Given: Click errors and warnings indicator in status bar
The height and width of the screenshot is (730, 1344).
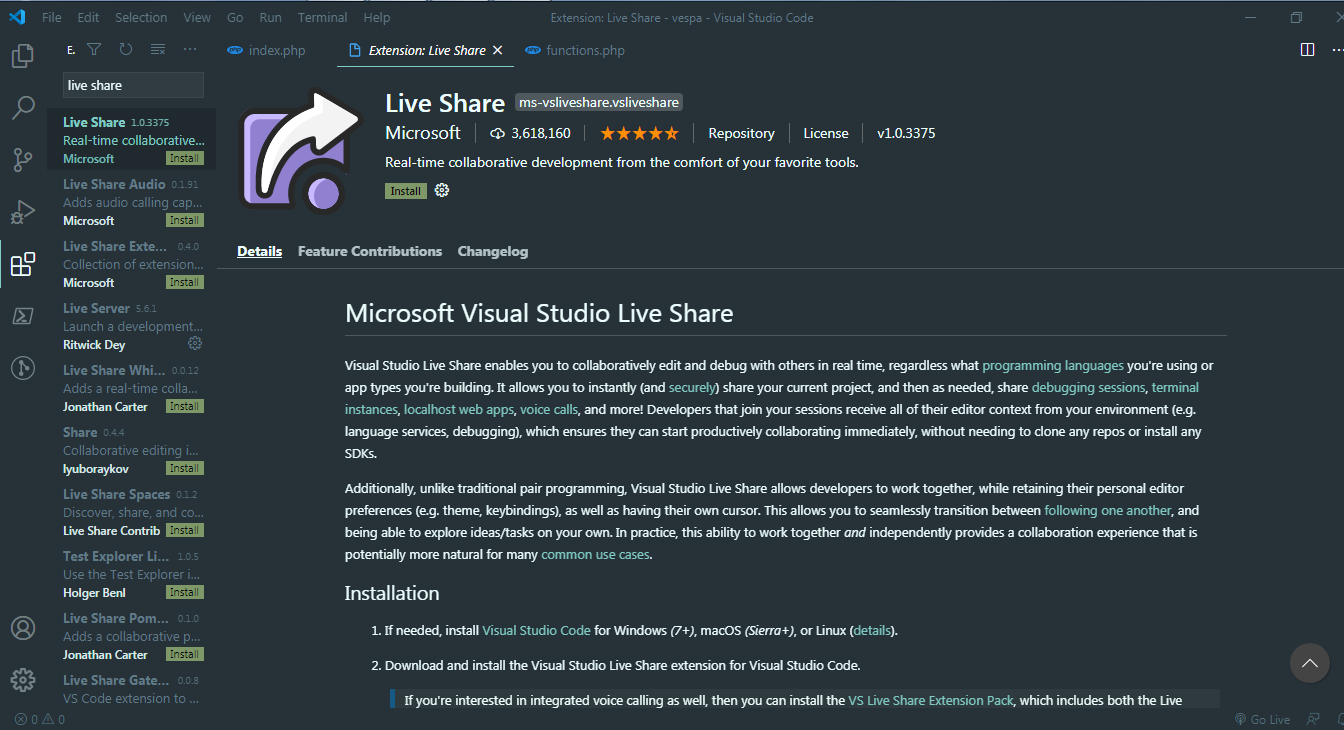Looking at the screenshot, I should tap(40, 719).
